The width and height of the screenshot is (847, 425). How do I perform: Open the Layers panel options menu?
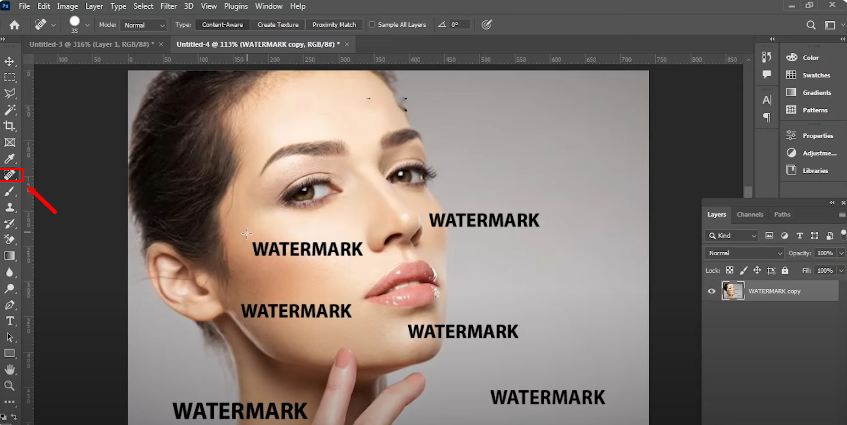[x=842, y=215]
